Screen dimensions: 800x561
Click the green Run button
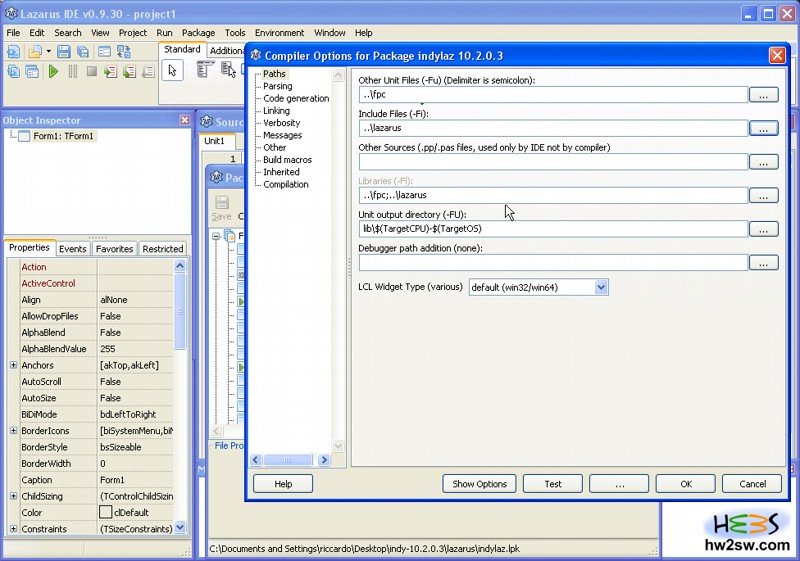tap(53, 71)
